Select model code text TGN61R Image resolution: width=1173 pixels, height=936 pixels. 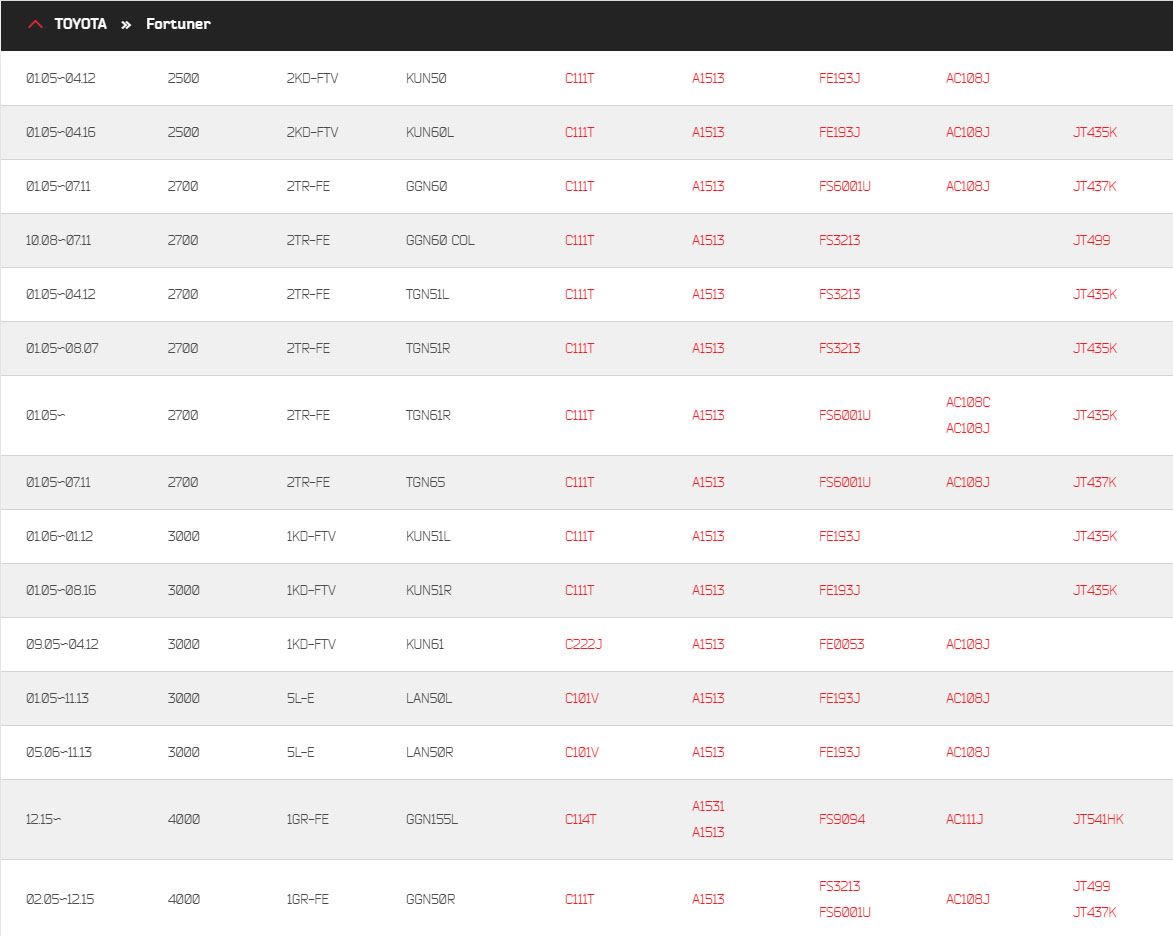pos(428,415)
